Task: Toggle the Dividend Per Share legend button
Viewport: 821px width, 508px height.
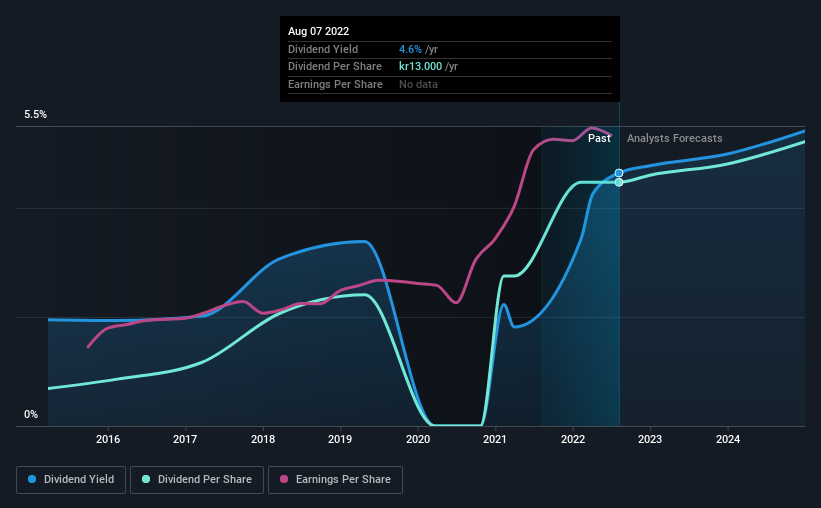Action: 197,480
